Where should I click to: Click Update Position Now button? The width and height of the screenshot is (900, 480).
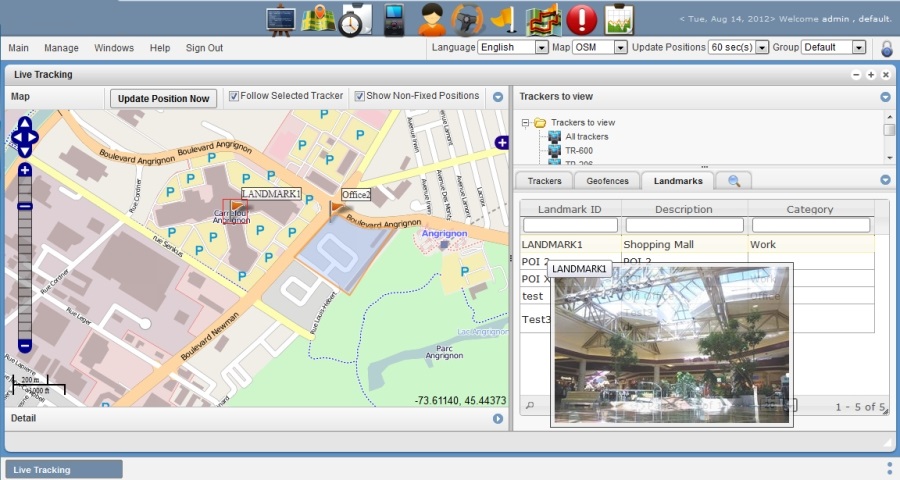tap(163, 98)
